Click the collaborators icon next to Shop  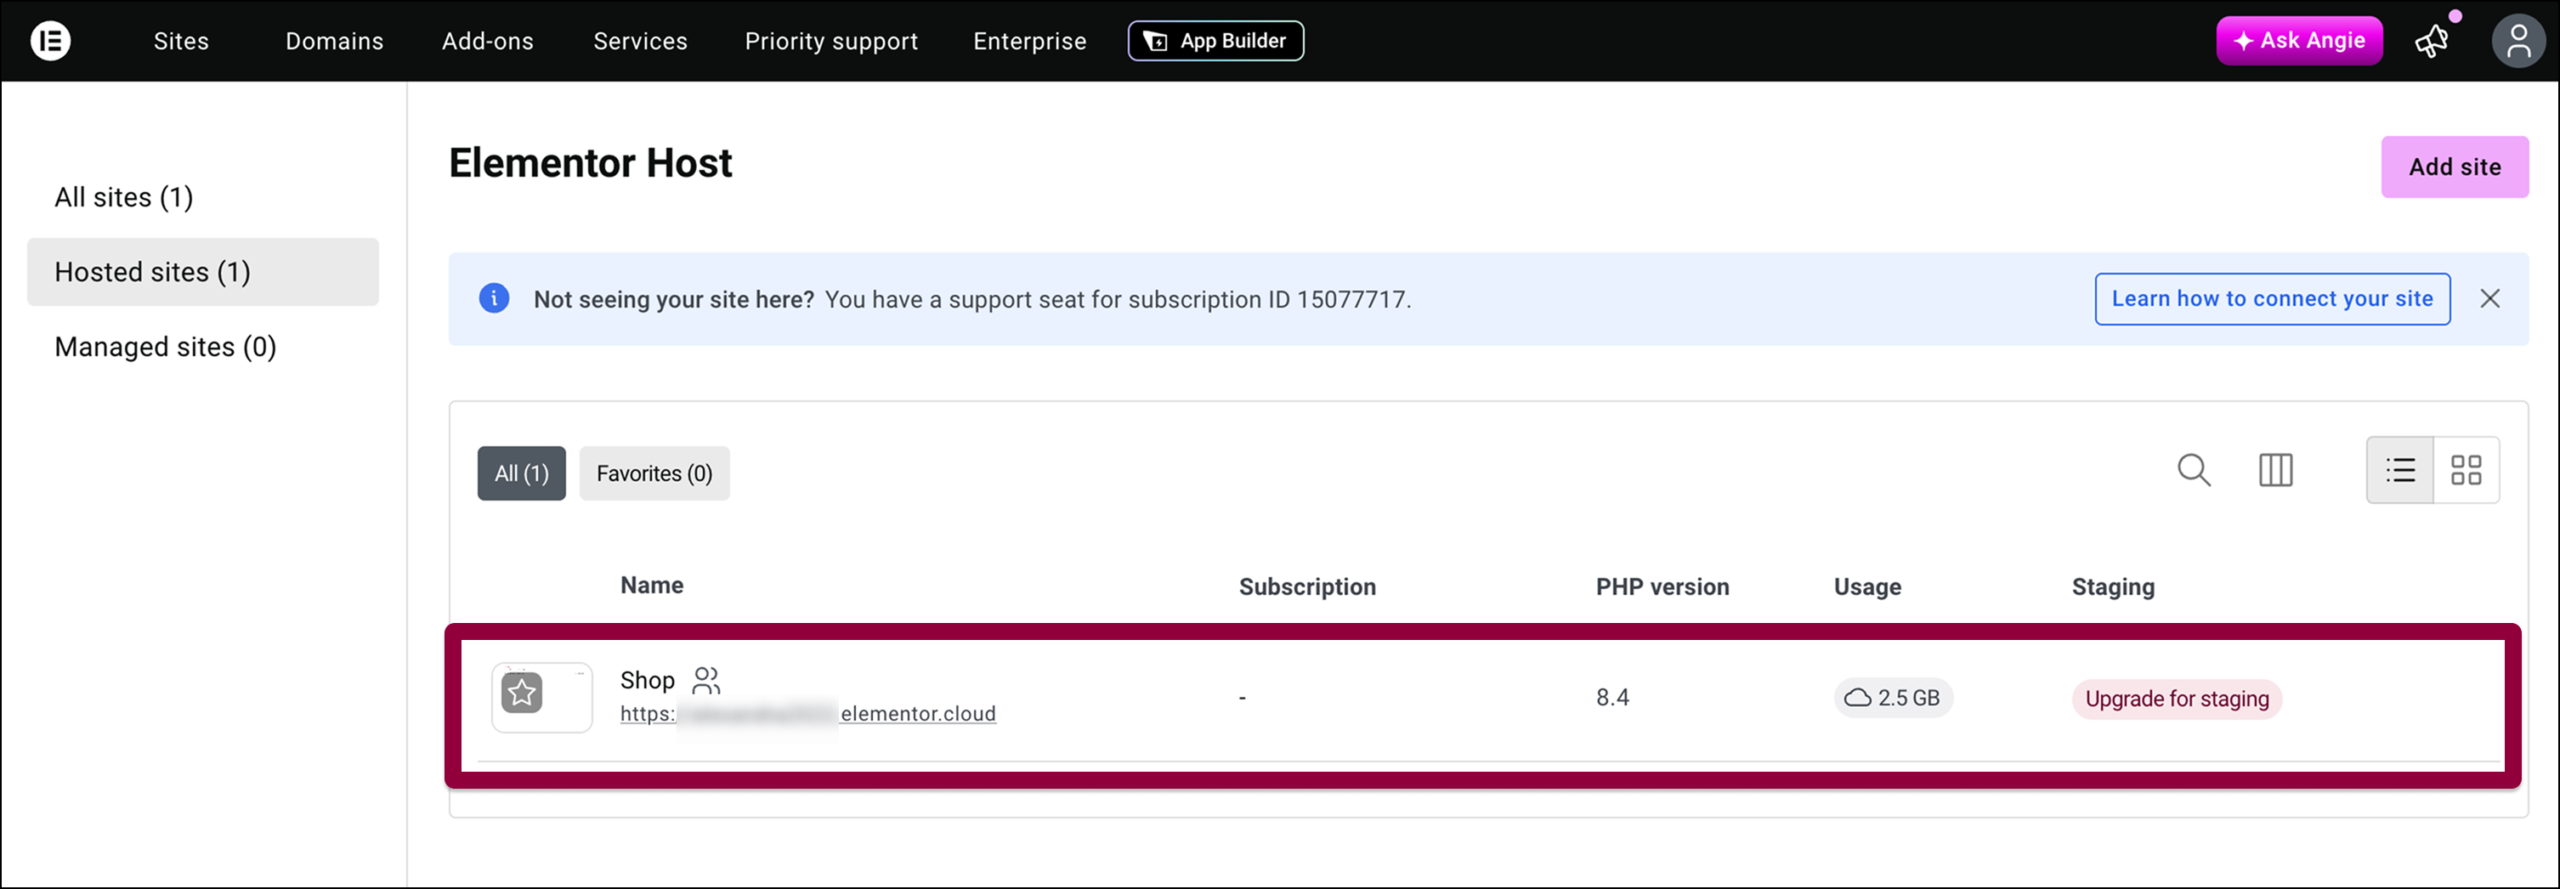coord(706,680)
